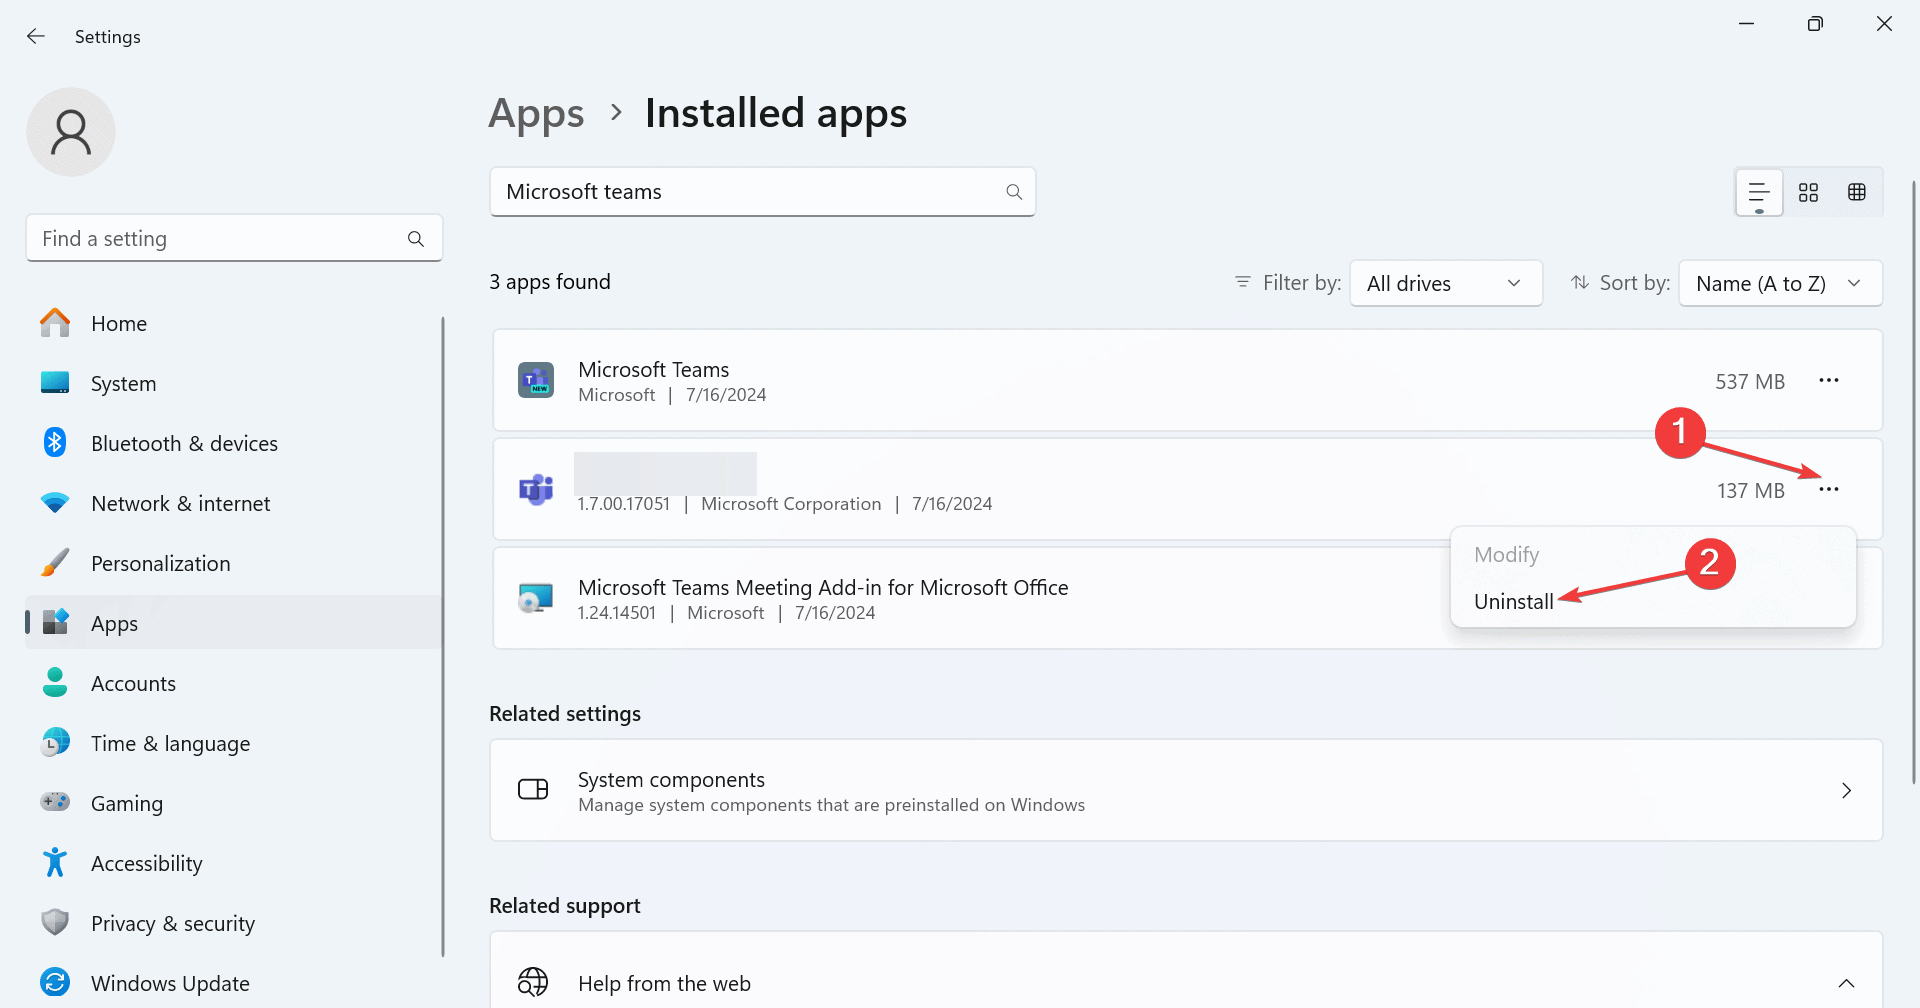Select the Microsoft Teams app name

(654, 369)
